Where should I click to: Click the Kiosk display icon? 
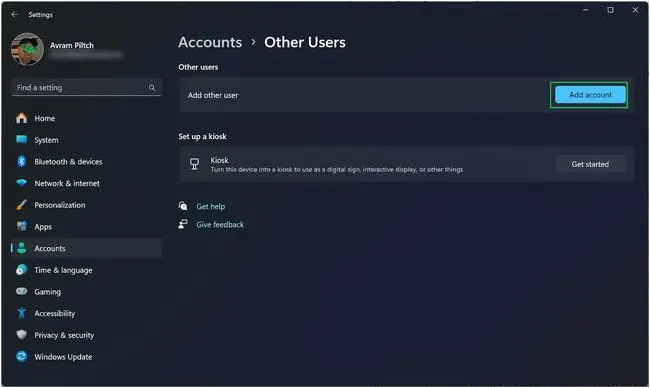click(194, 164)
